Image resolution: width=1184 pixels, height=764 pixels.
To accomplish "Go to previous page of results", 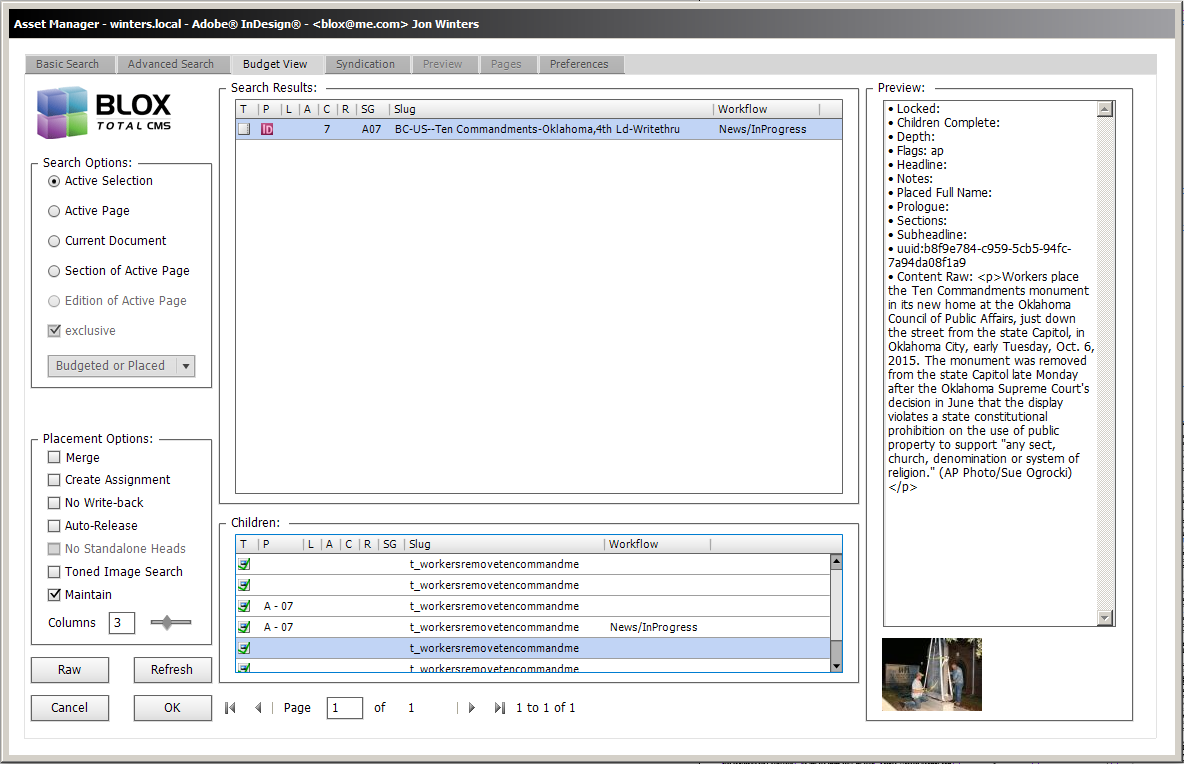I will click(x=258, y=708).
